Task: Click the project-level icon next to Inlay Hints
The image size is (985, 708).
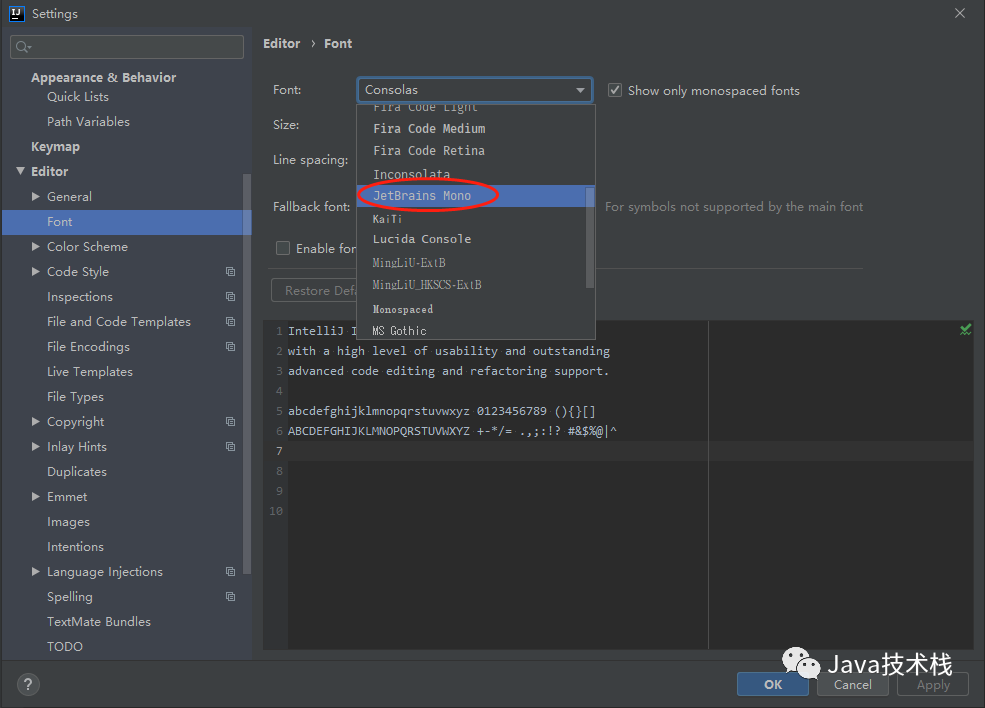Action: click(231, 447)
